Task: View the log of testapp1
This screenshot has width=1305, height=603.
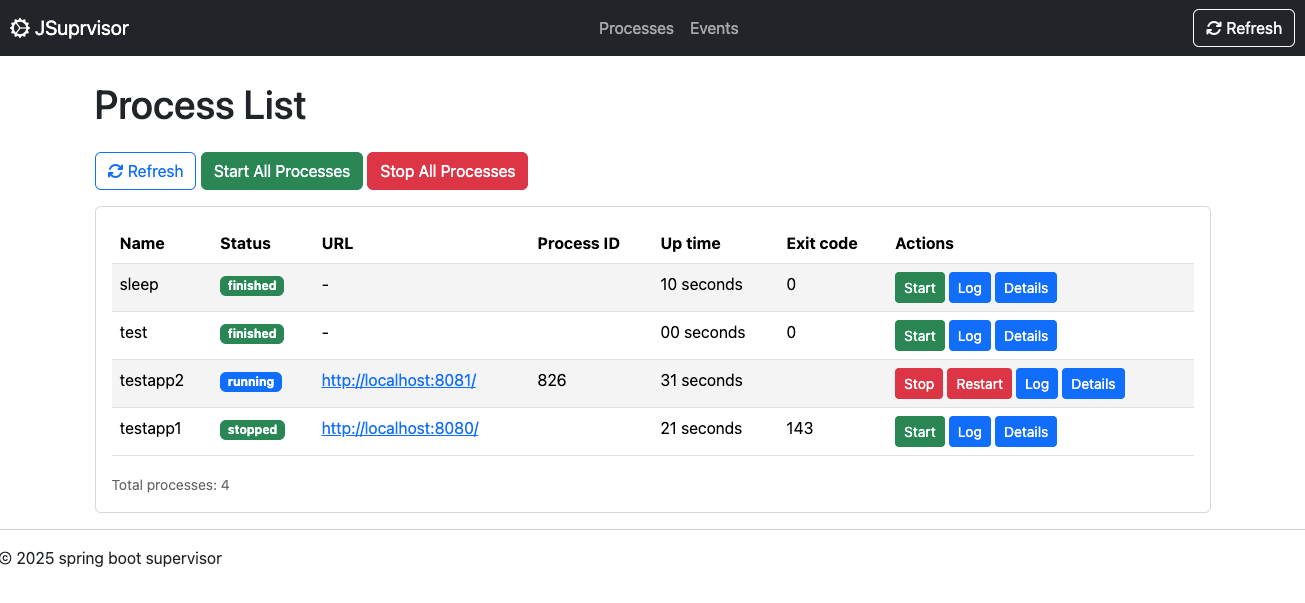Action: point(969,431)
